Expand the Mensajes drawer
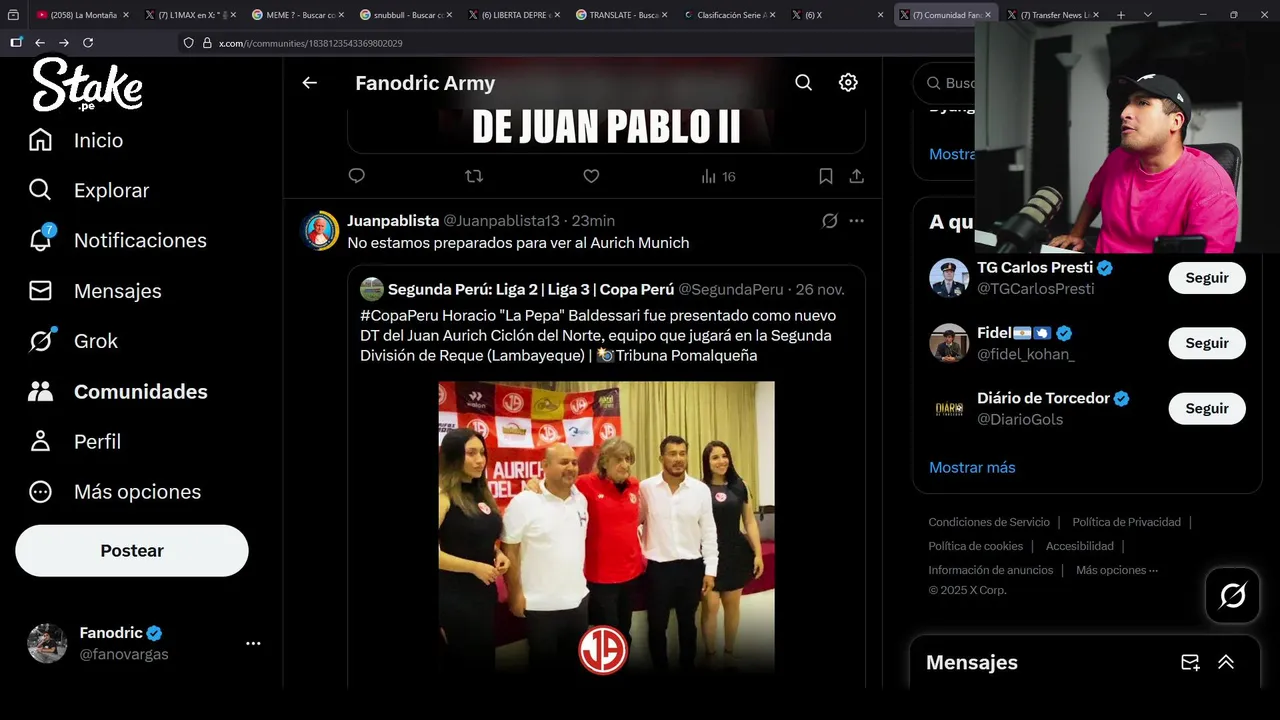1280x720 pixels. (x=1226, y=662)
